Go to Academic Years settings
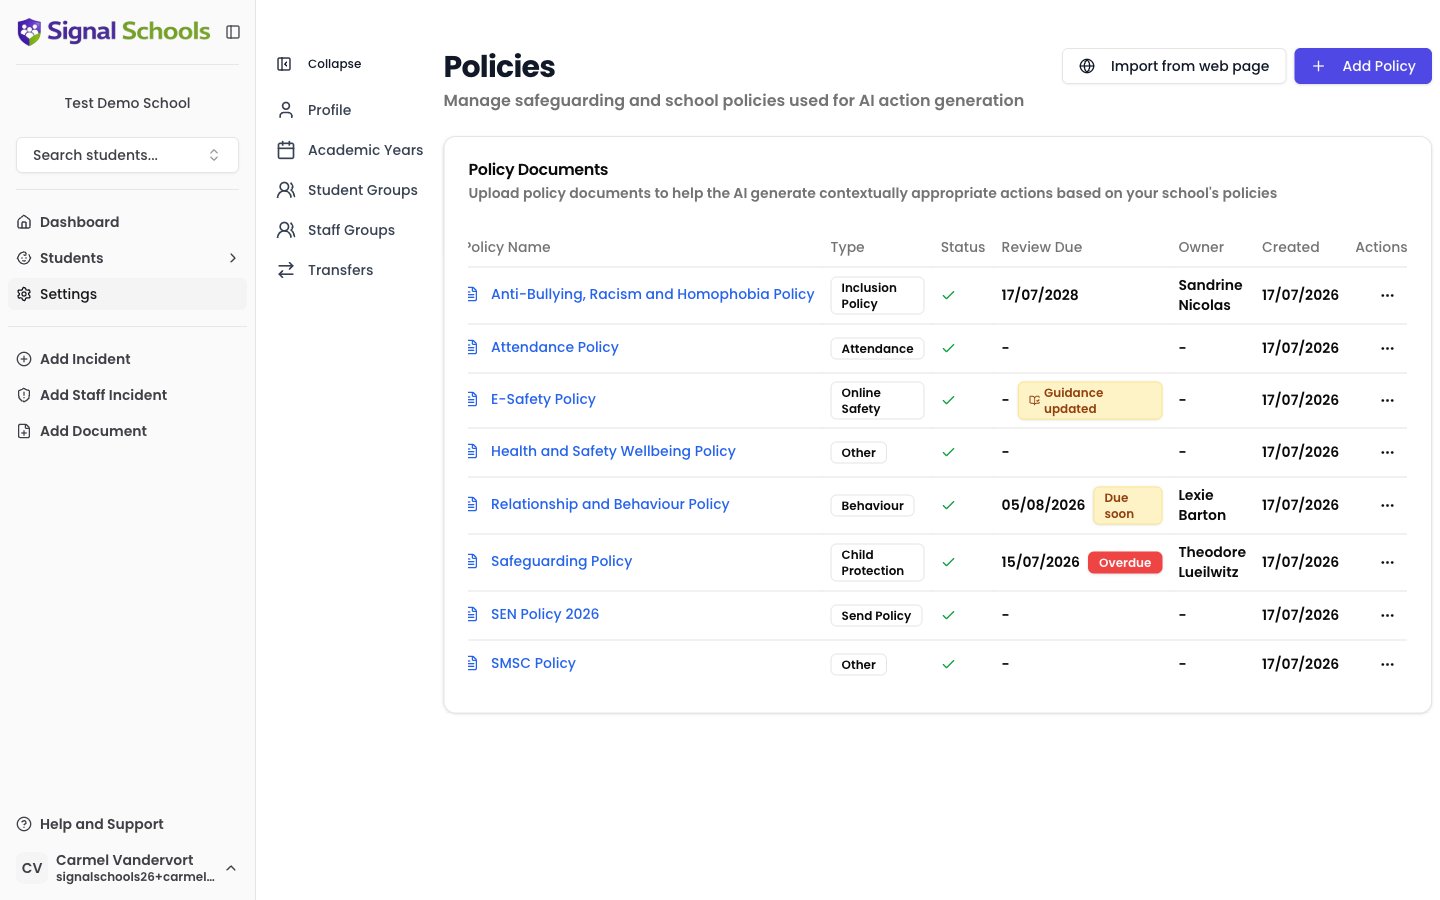The image size is (1440, 900). (350, 150)
